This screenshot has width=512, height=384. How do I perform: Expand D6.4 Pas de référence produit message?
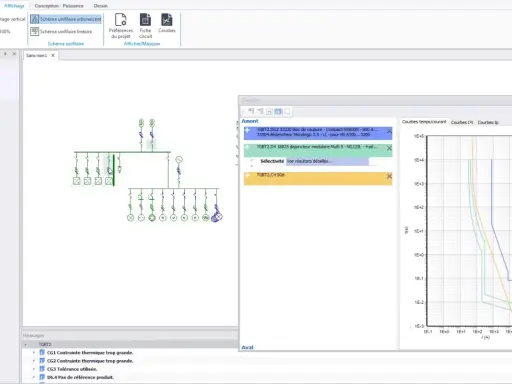pyautogui.click(x=34, y=377)
